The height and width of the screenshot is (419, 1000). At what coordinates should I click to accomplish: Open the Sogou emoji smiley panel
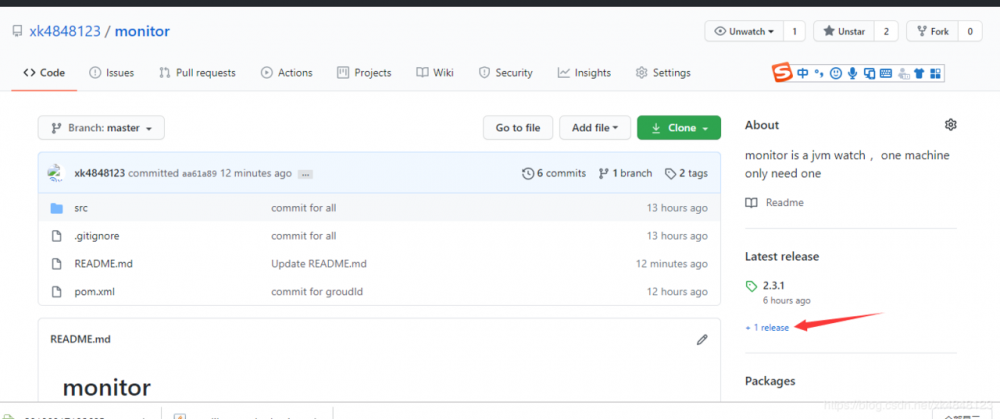(835, 73)
